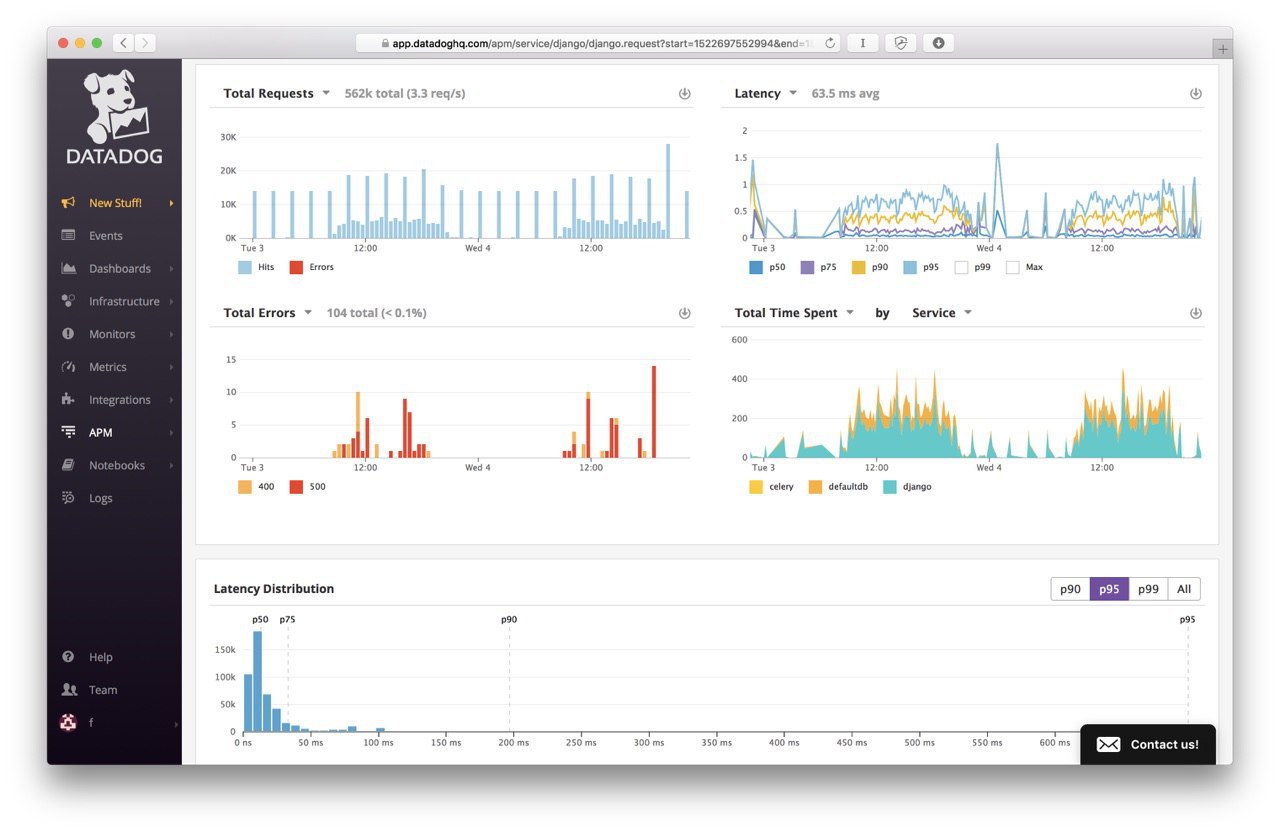Toggle the p75 latency legend box
Screen dimensions: 1280x832
click(808, 267)
